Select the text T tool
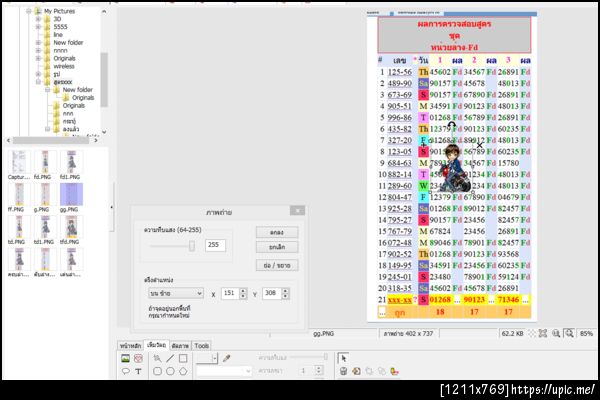 tap(138, 371)
